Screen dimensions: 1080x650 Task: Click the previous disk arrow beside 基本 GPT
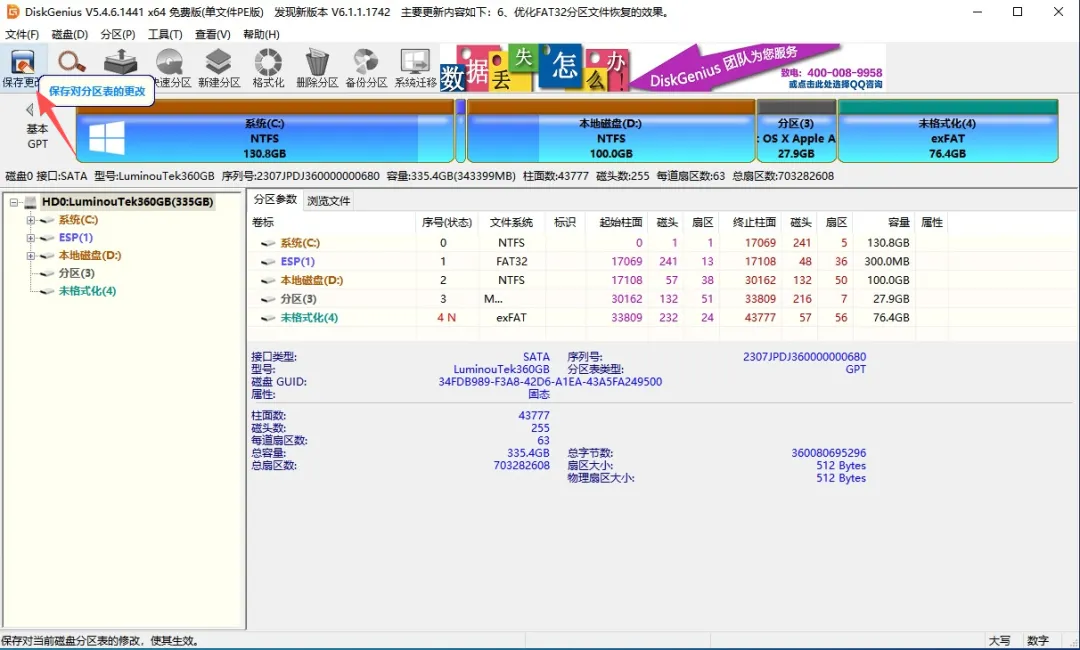coord(30,109)
